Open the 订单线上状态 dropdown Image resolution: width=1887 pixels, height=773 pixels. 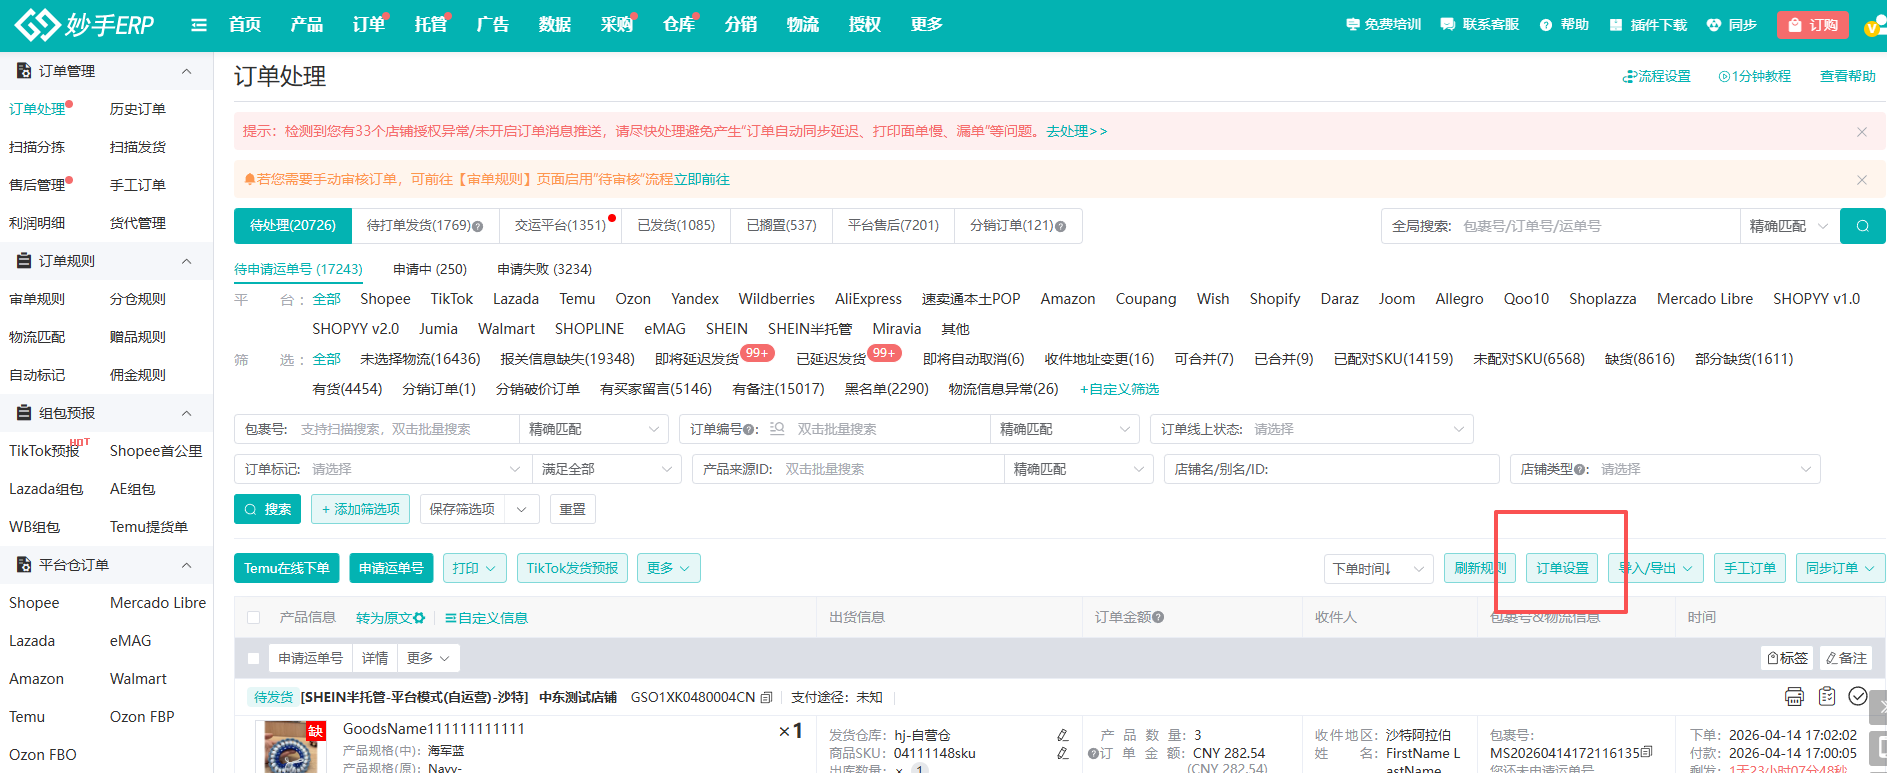coord(1312,429)
